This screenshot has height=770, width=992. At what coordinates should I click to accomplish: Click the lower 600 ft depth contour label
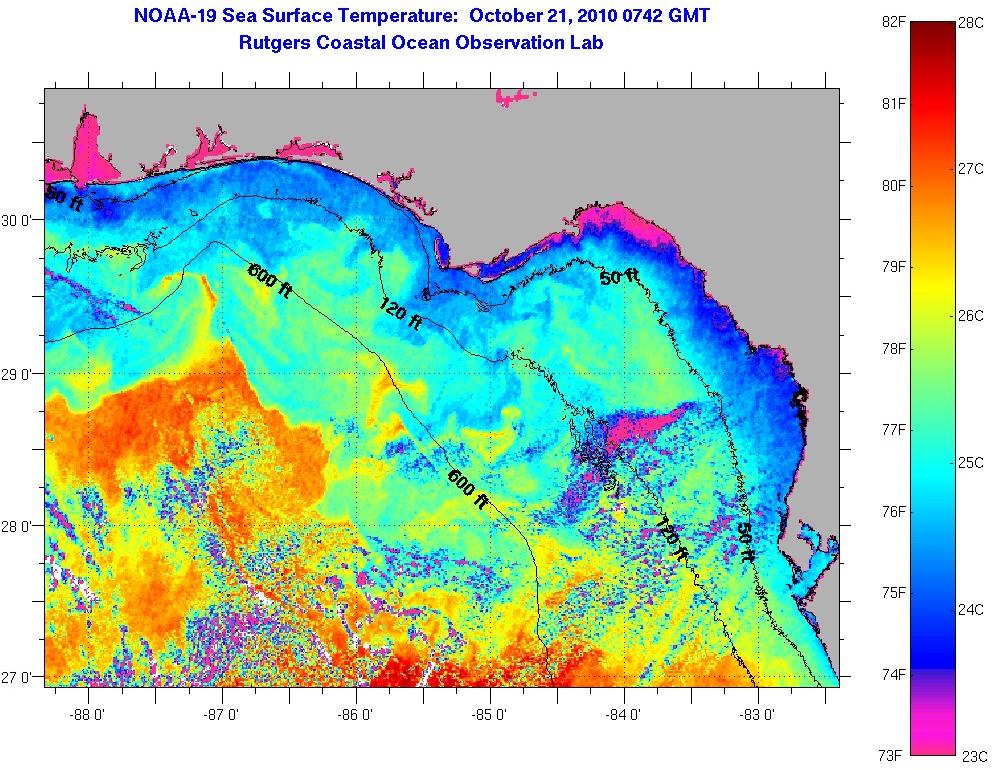click(x=467, y=490)
